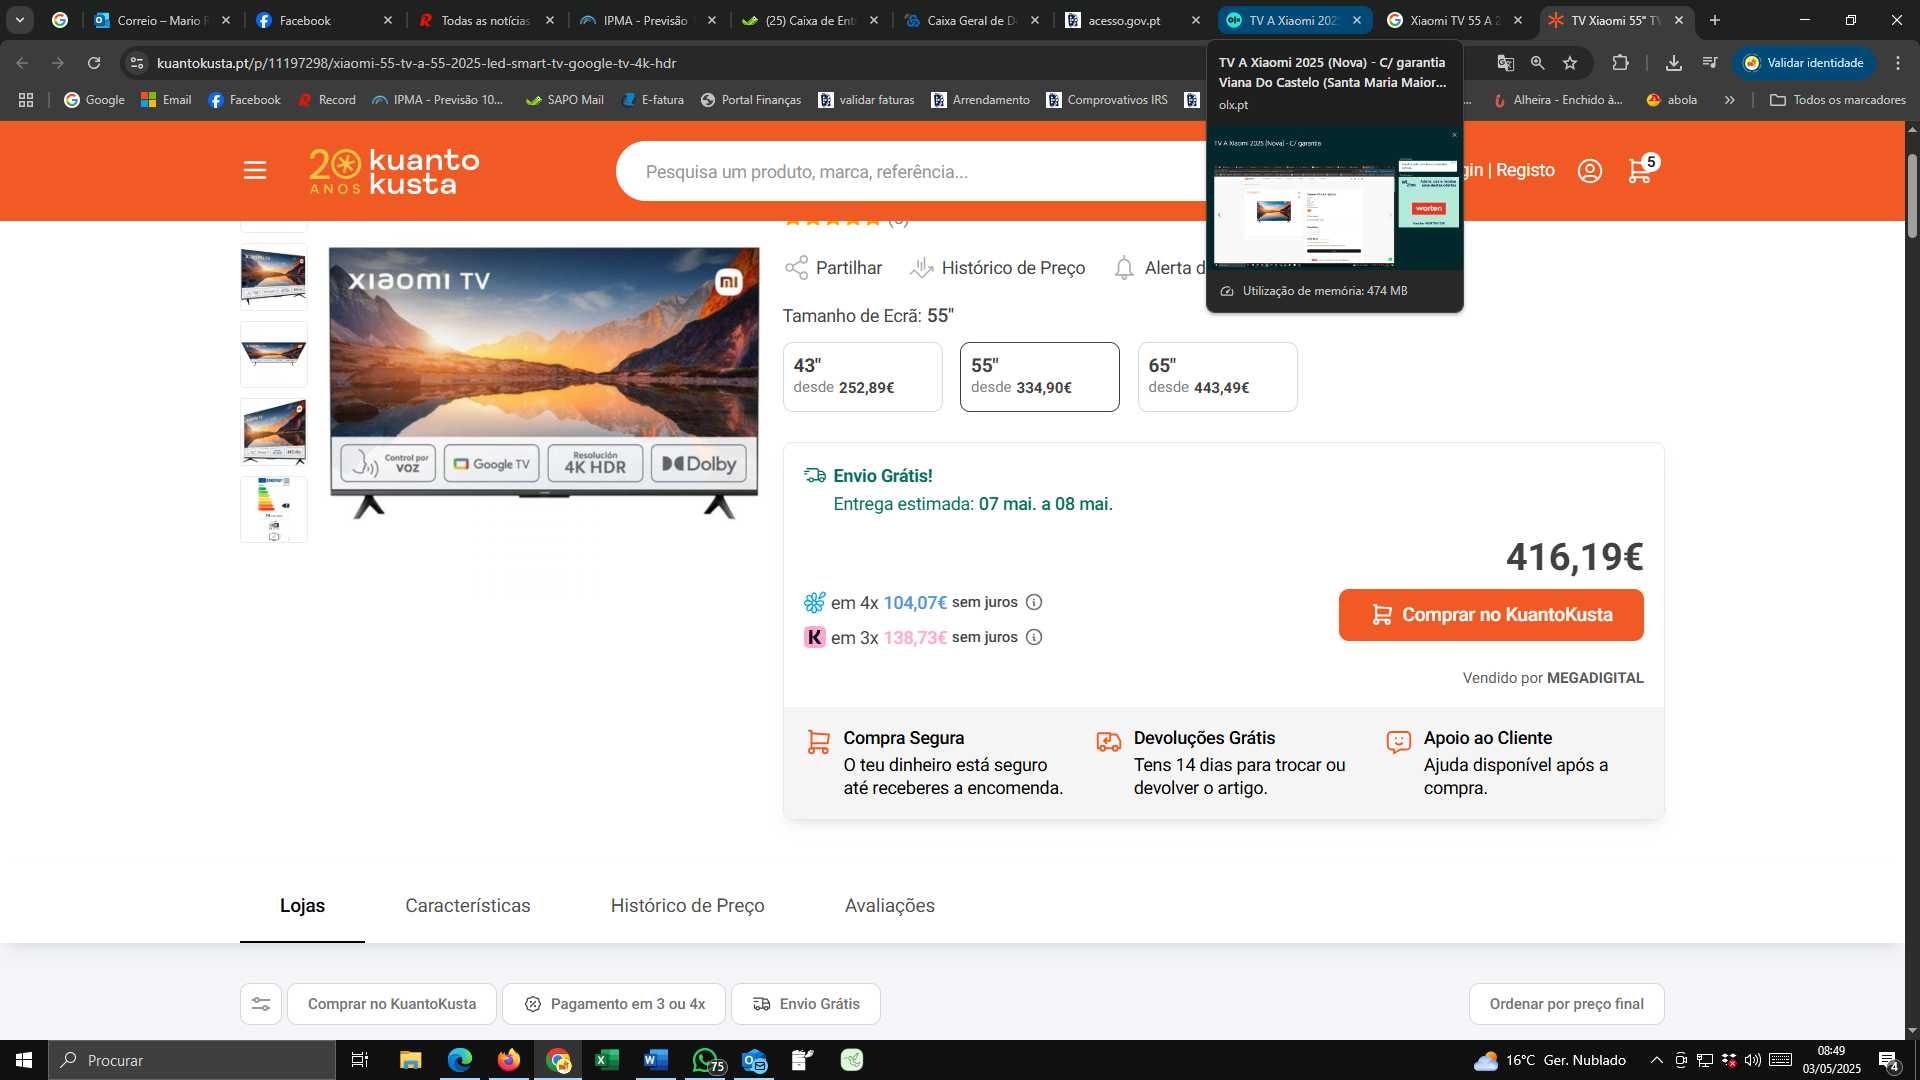Open Excel from the taskbar
Screen dimensions: 1920x1080
pyautogui.click(x=606, y=1060)
